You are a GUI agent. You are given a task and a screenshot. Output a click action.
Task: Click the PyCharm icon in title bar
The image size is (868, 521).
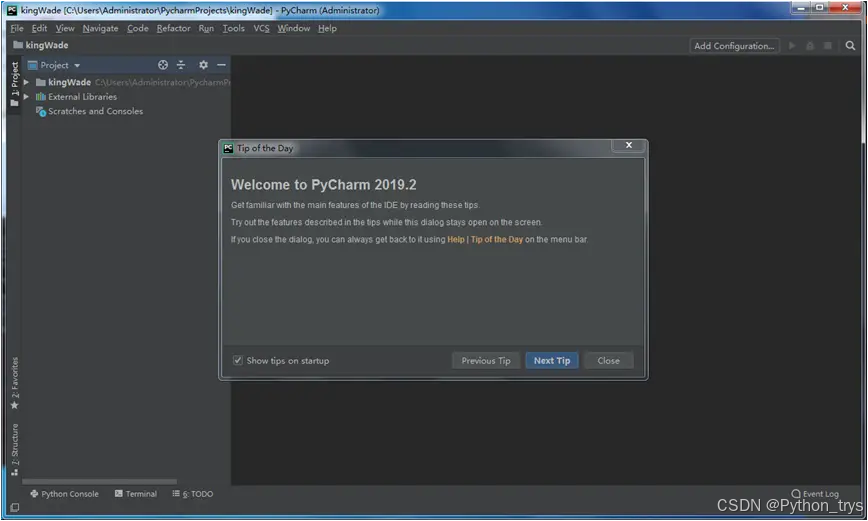(12, 10)
